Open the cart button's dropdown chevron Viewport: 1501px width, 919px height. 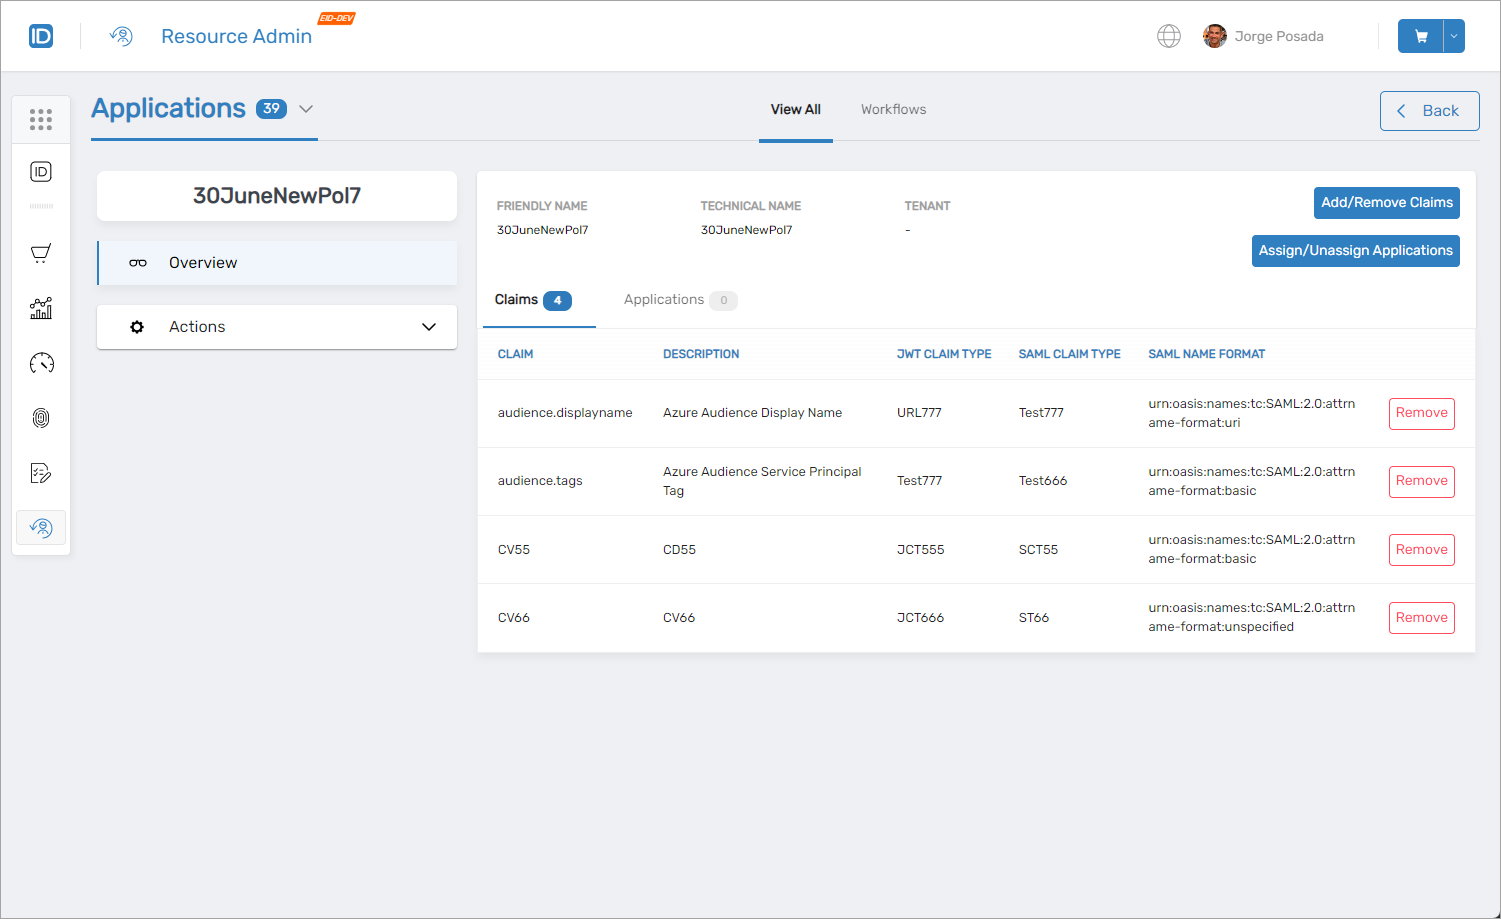1454,35
